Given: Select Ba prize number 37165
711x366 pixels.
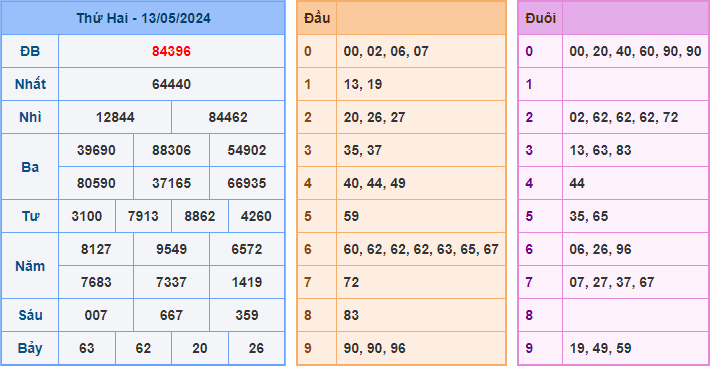Looking at the screenshot, I should click(171, 183).
